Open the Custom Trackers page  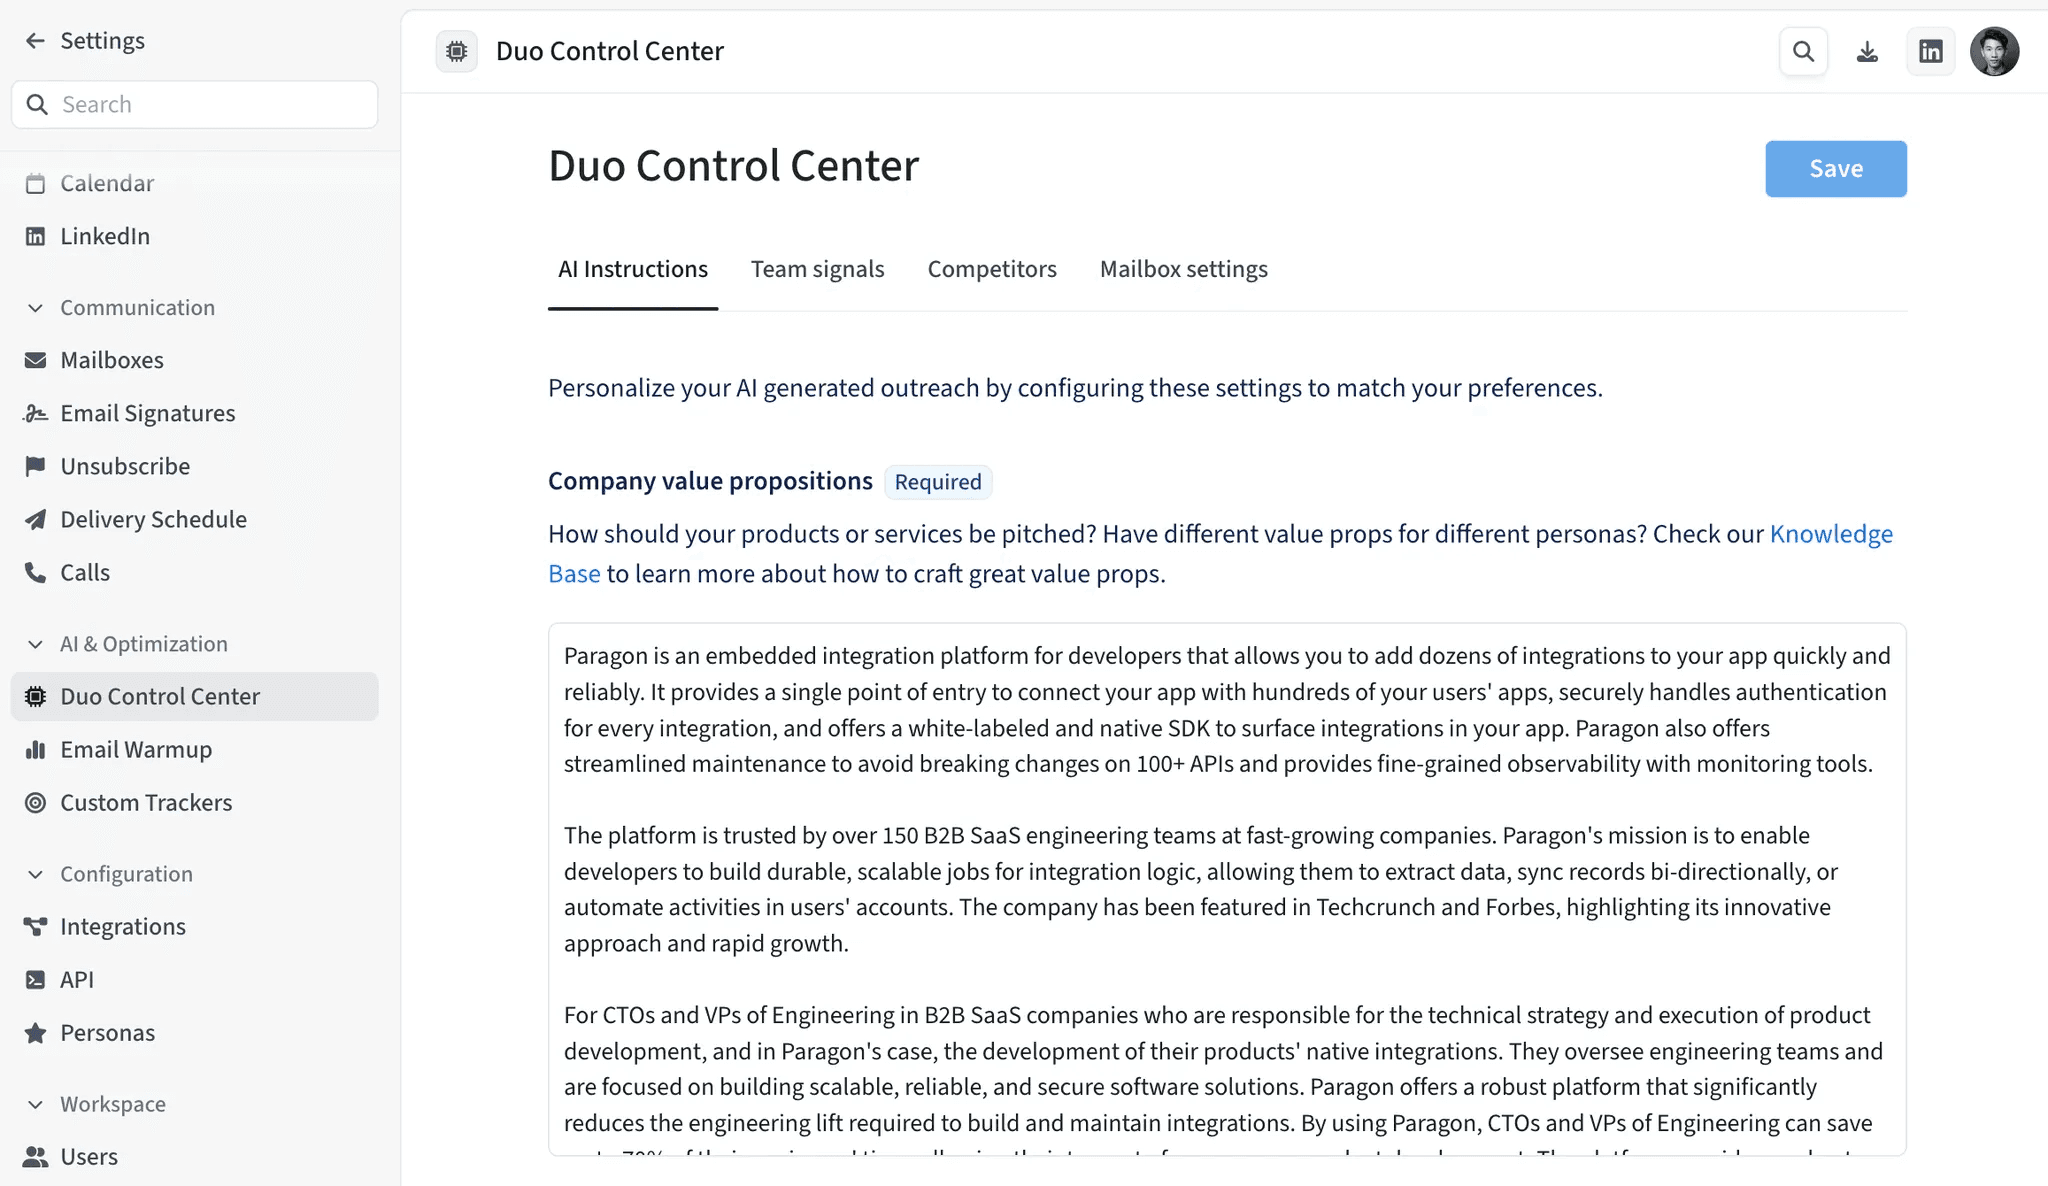146,802
